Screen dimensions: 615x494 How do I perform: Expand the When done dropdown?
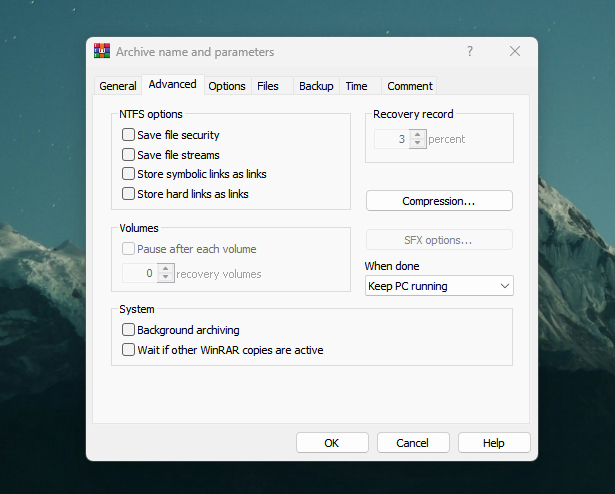click(x=439, y=286)
